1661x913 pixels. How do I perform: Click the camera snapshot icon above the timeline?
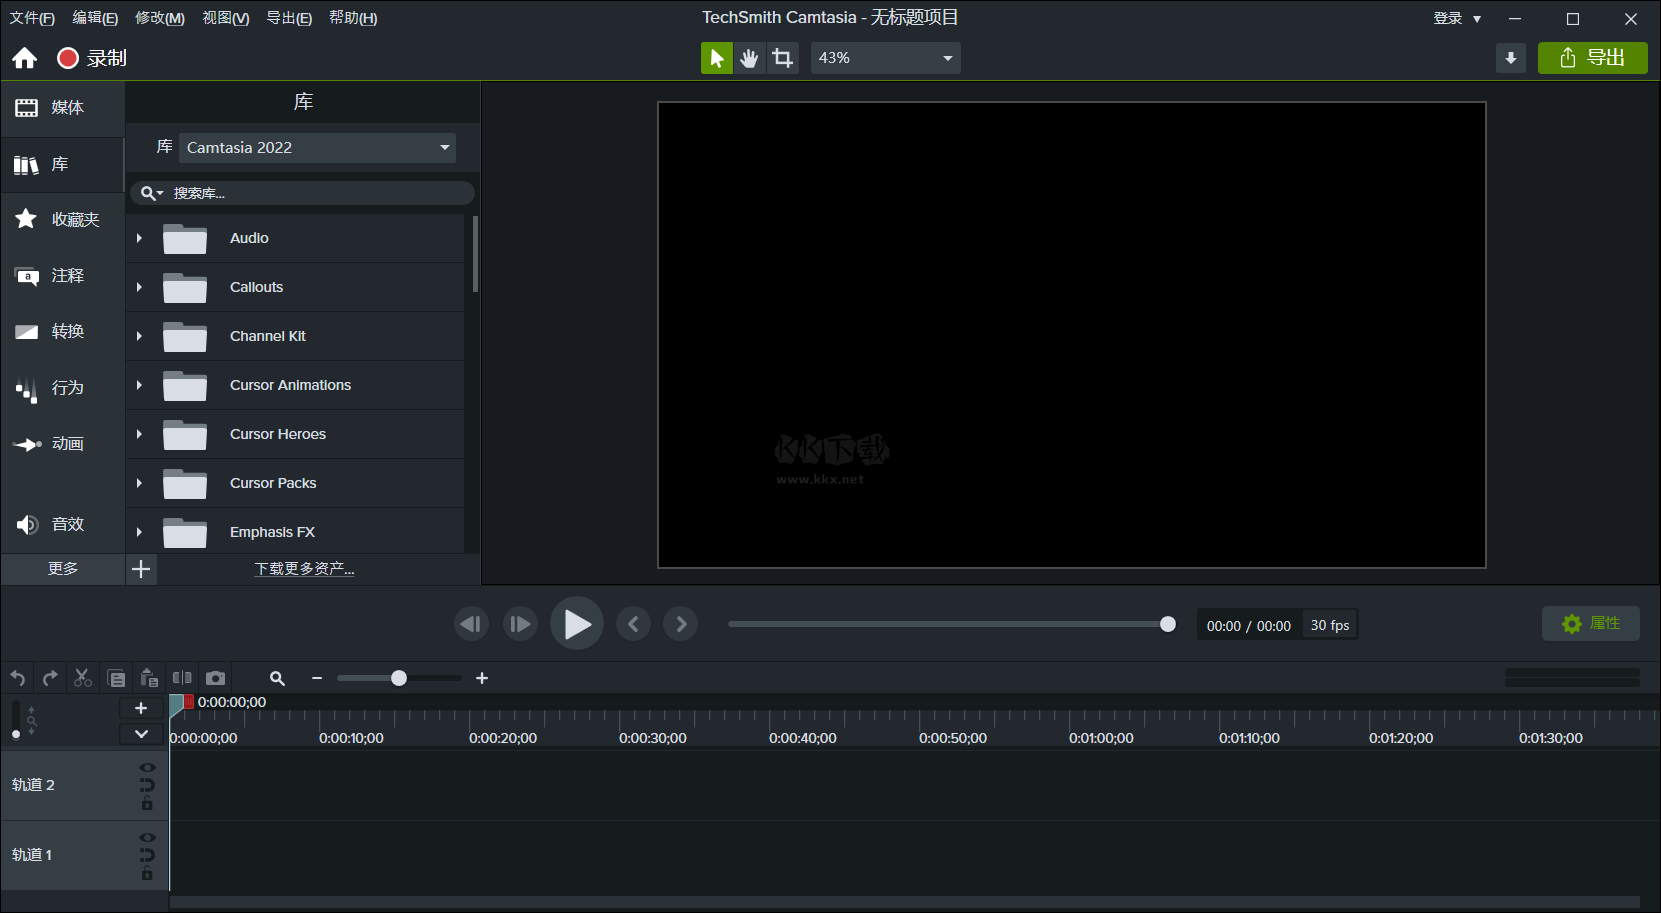pos(216,677)
